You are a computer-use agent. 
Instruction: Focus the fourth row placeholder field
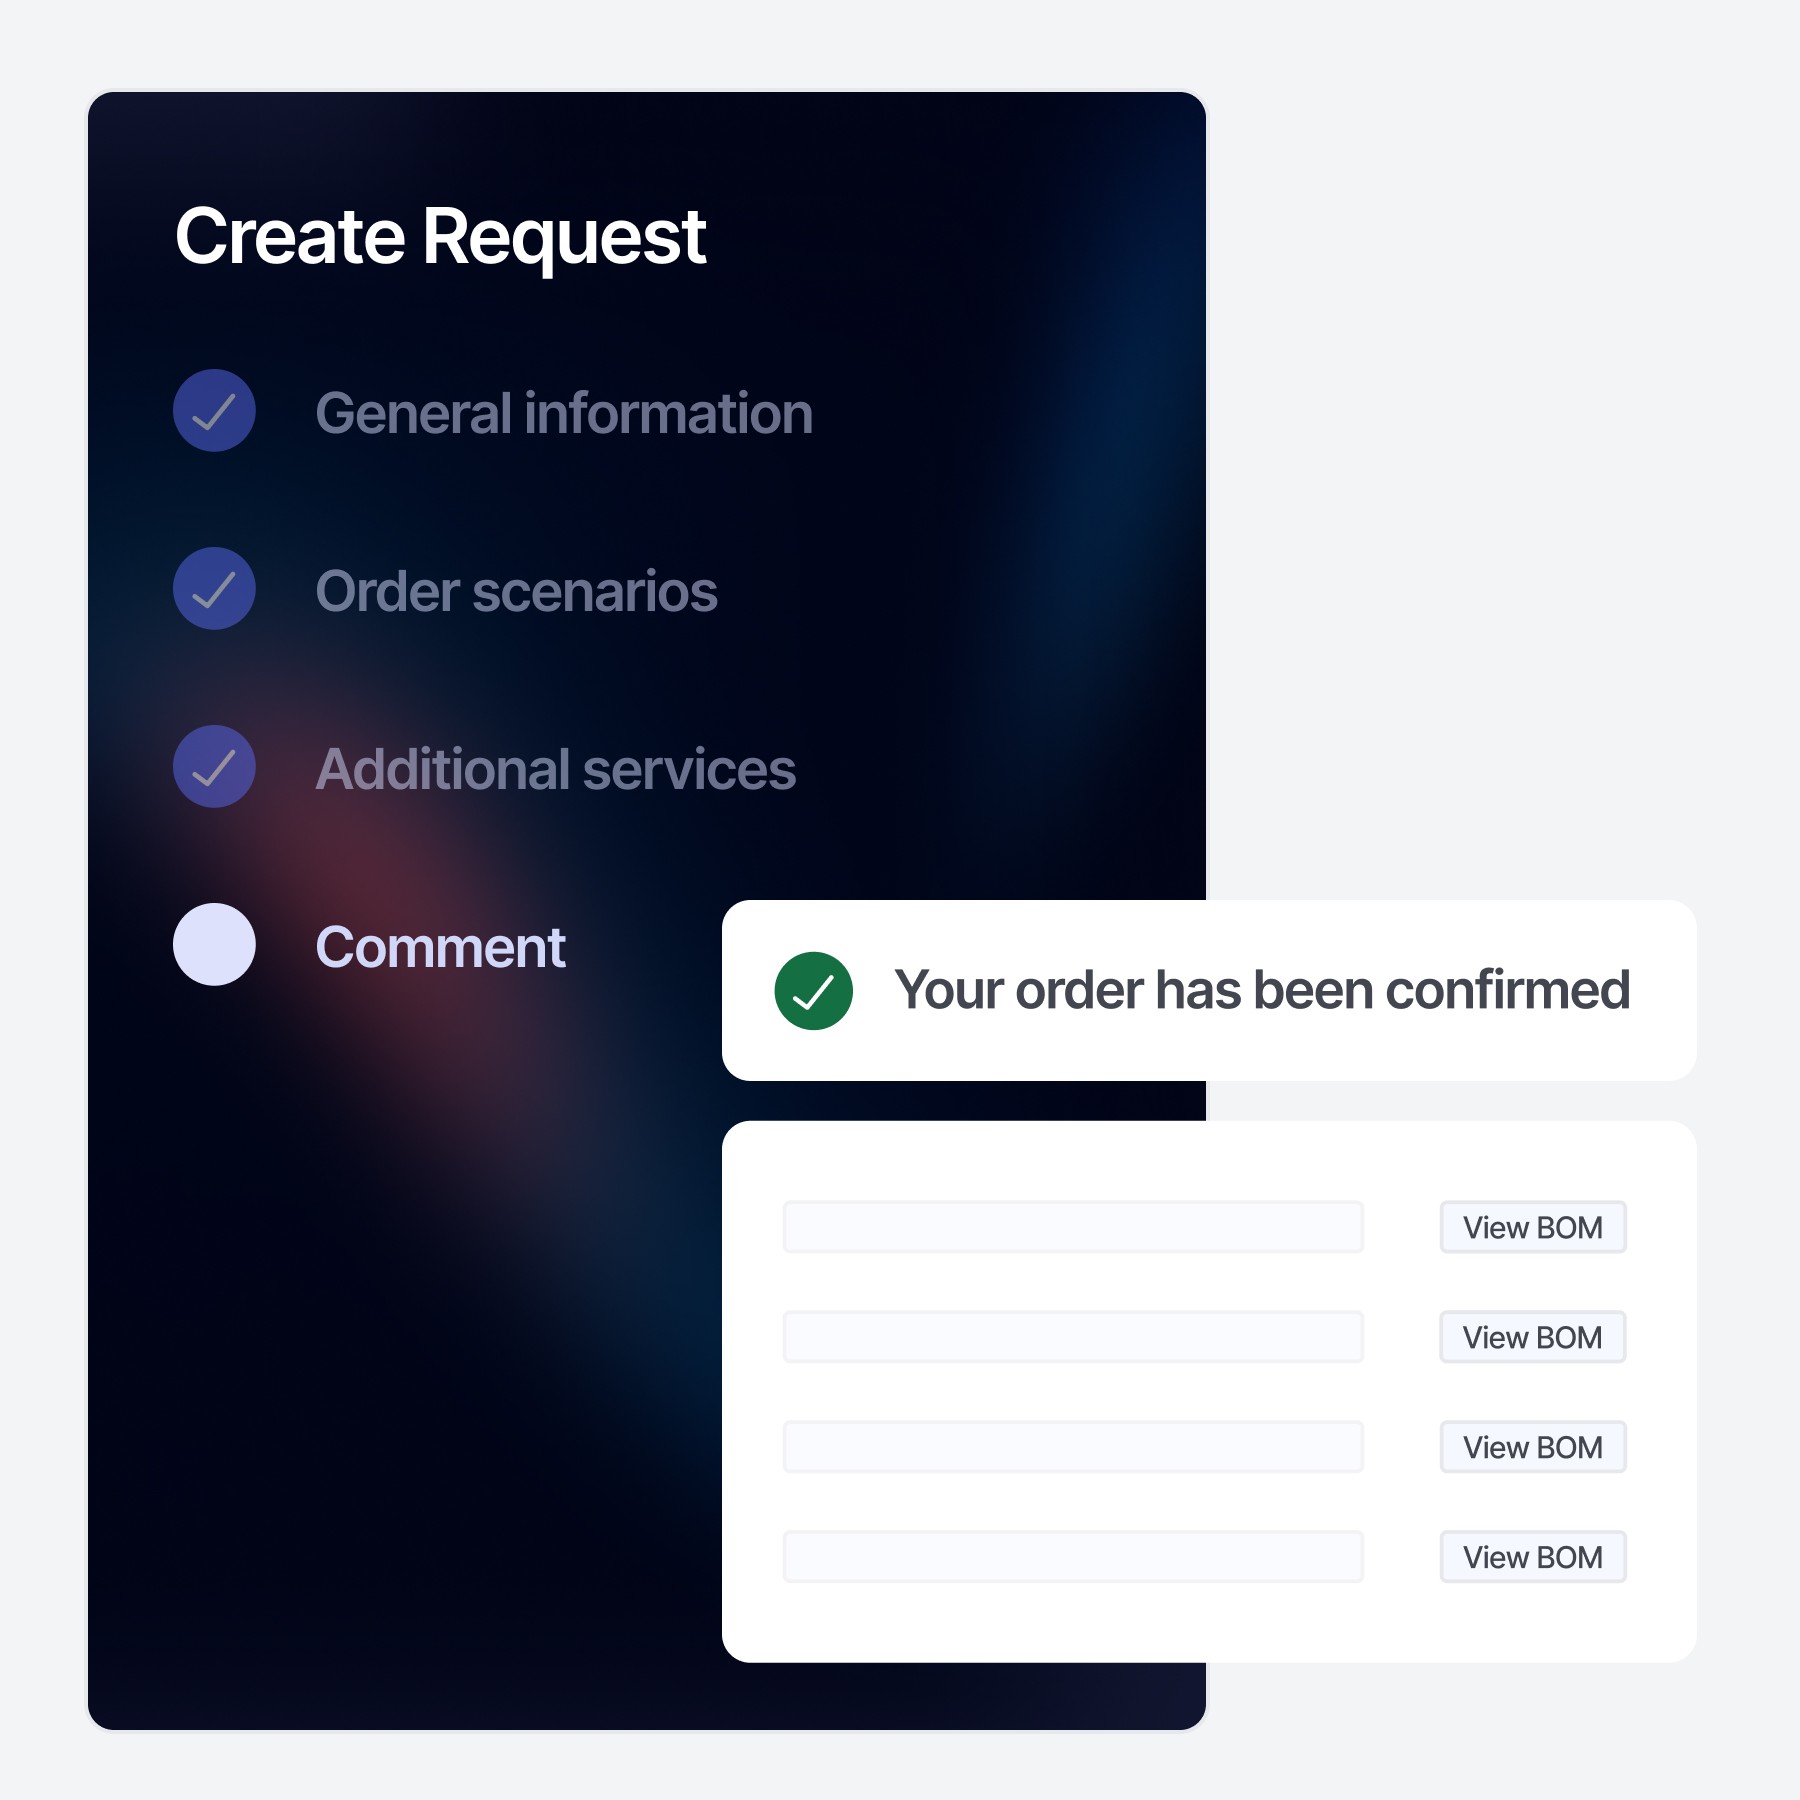[x=1073, y=1557]
